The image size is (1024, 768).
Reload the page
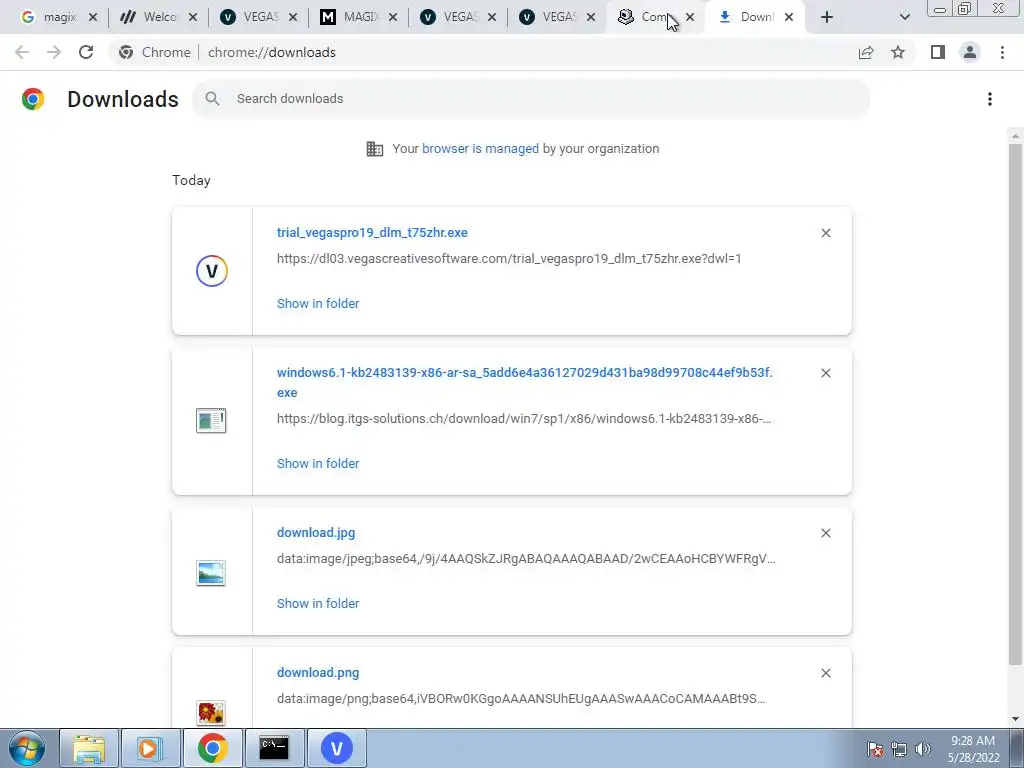tap(86, 52)
